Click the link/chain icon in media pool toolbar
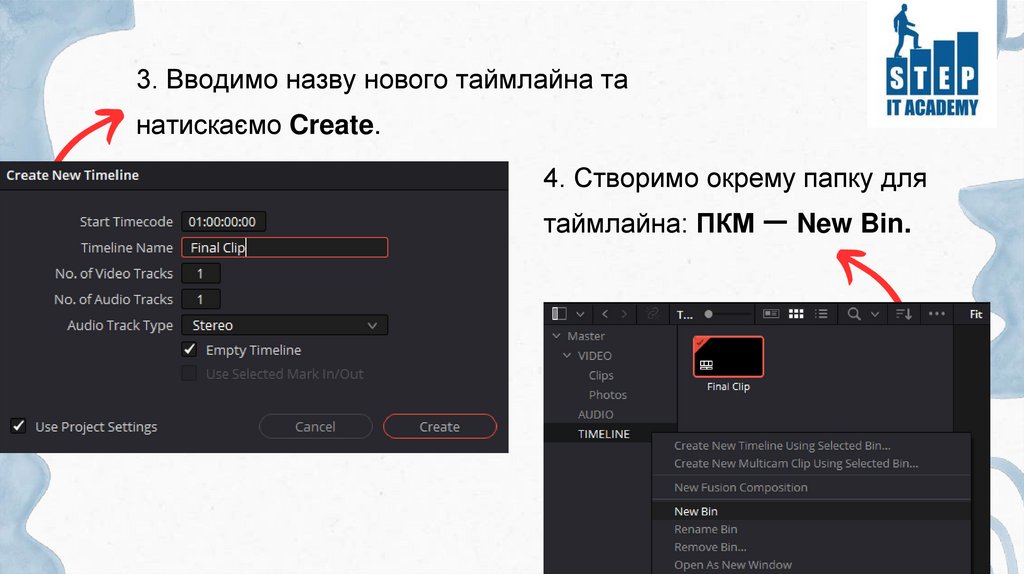Viewport: 1024px width, 574px height. (x=652, y=314)
